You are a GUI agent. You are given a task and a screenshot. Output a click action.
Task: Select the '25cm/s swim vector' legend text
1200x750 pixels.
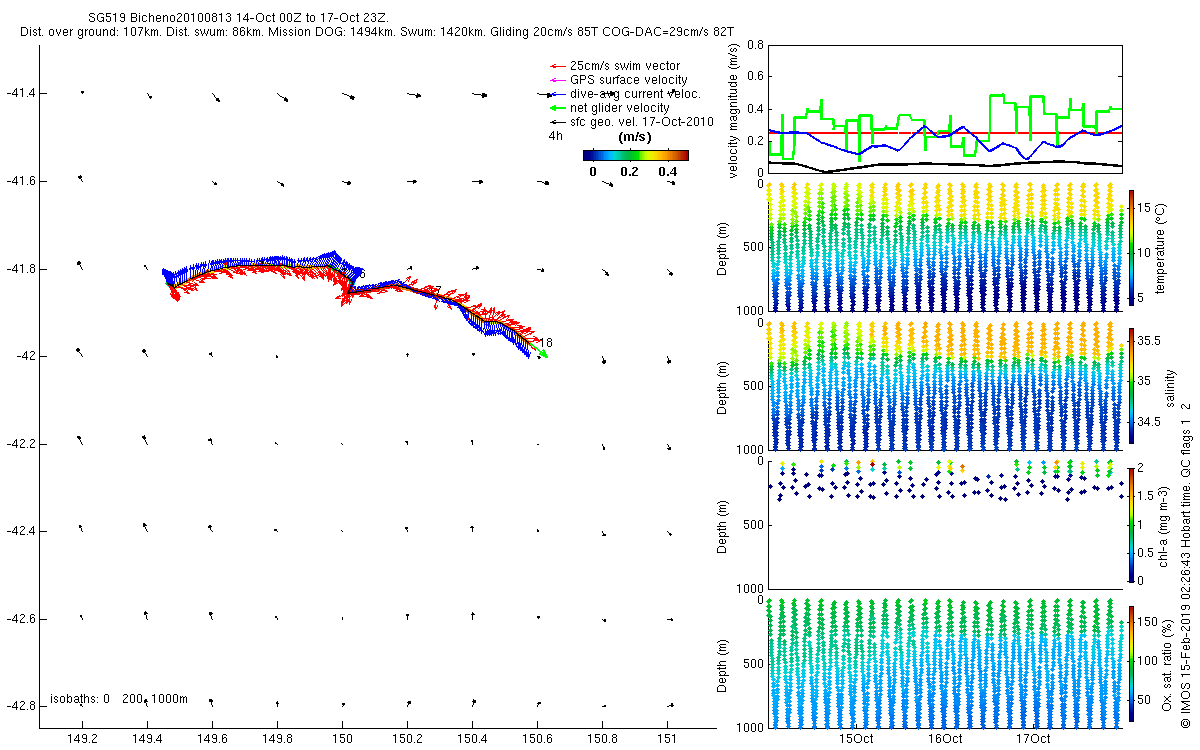(x=625, y=66)
